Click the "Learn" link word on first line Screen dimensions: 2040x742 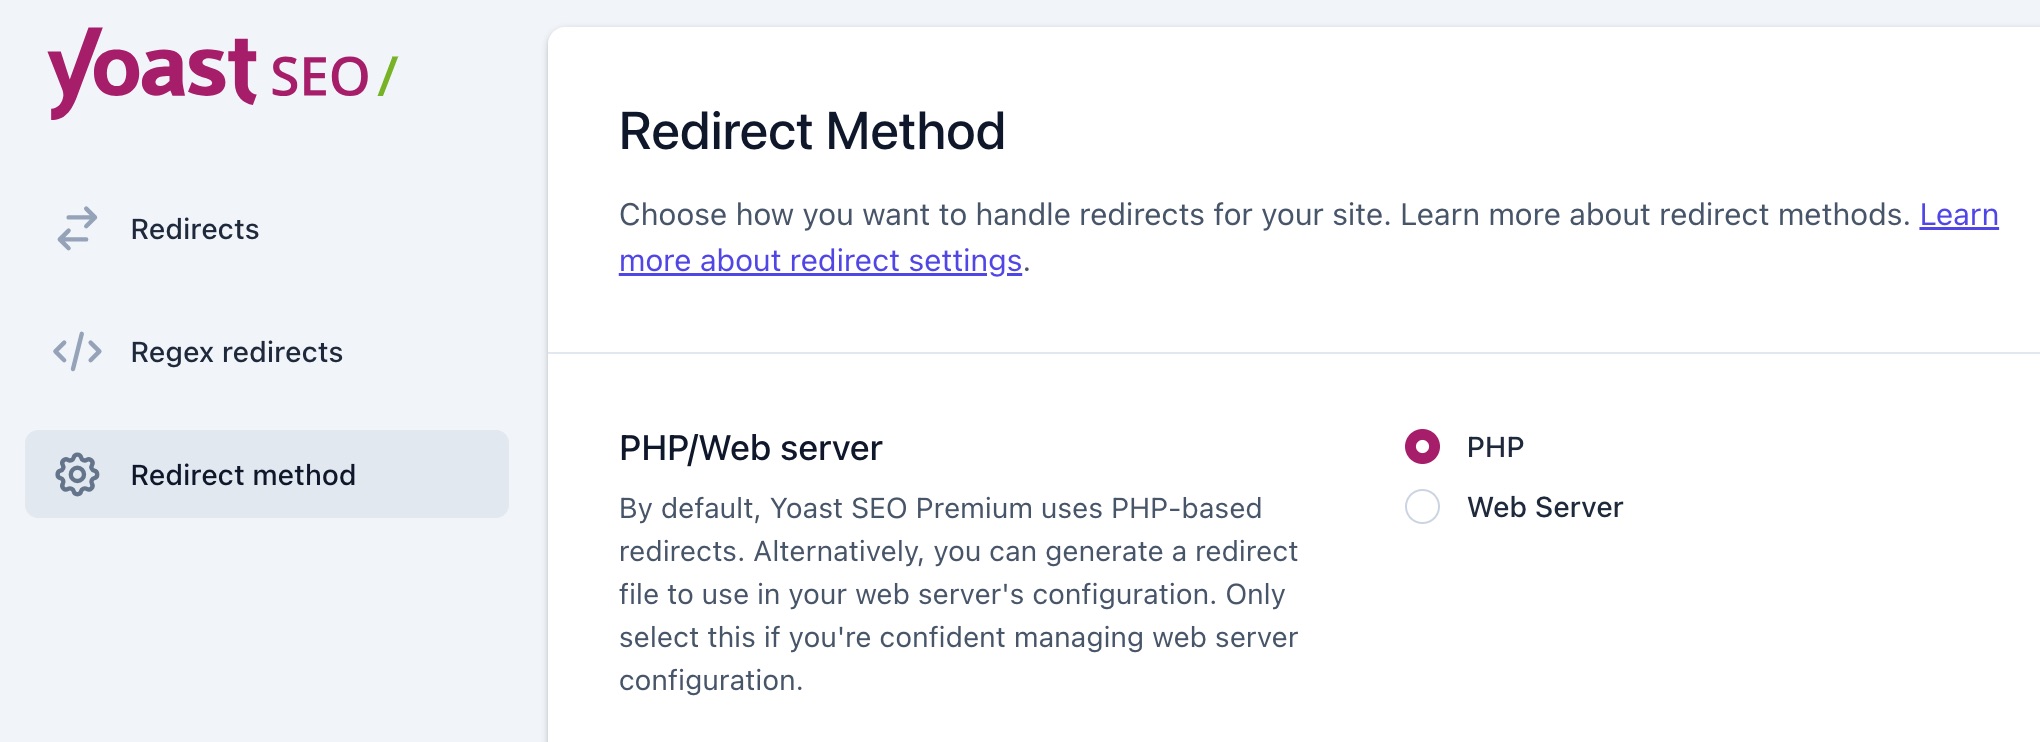point(1958,215)
